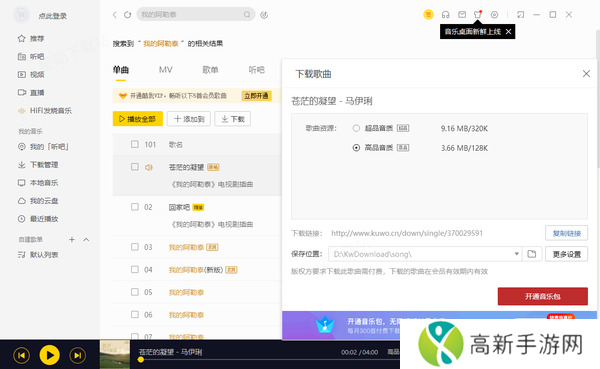
Task: Open the headphones icon in top bar
Action: point(445,15)
